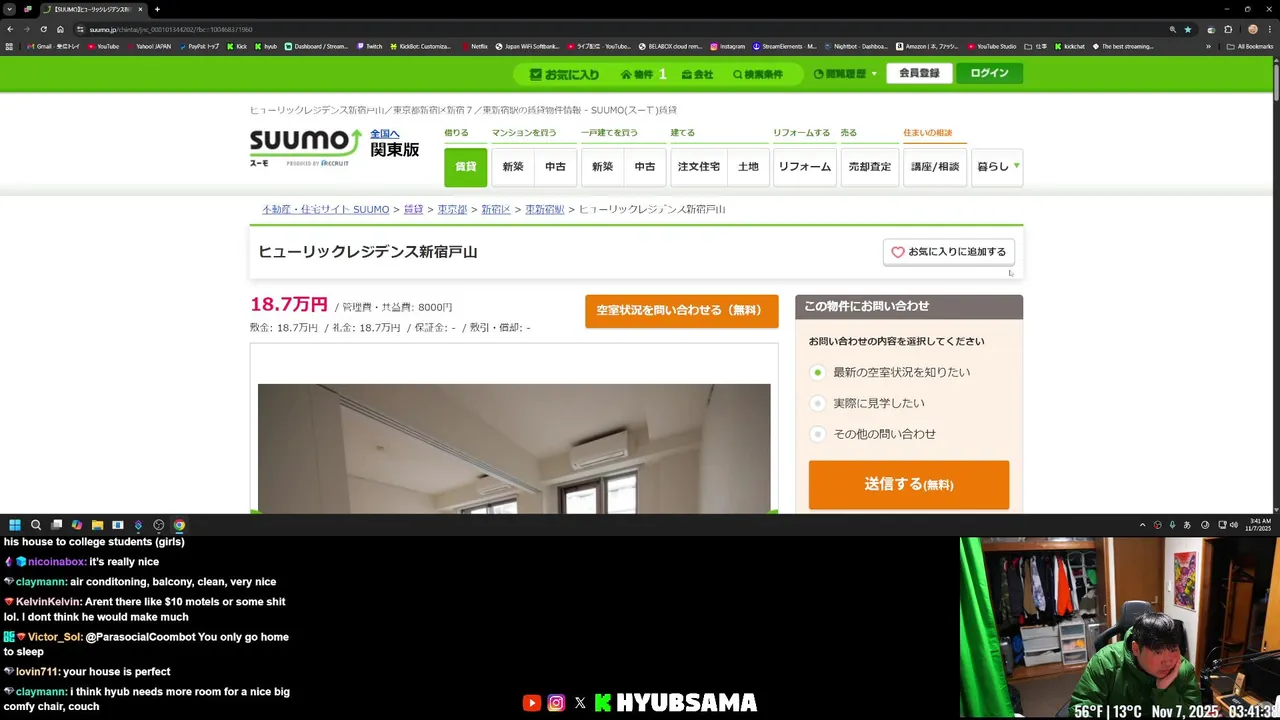Open the お気に入り link in the header
Screen dimensions: 1280x720
coord(565,74)
